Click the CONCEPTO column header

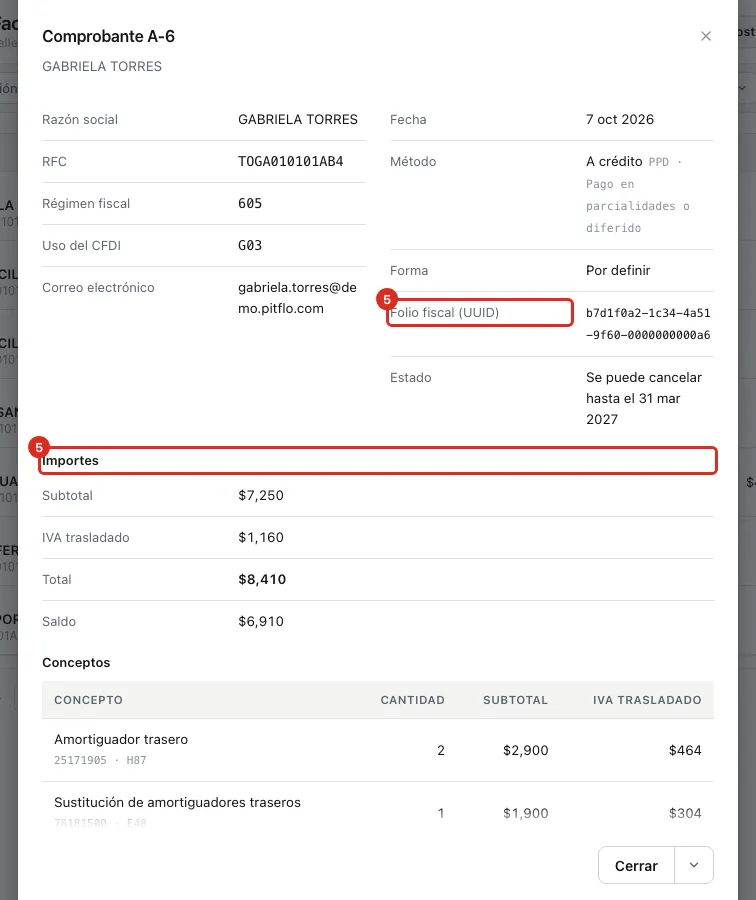click(x=88, y=700)
